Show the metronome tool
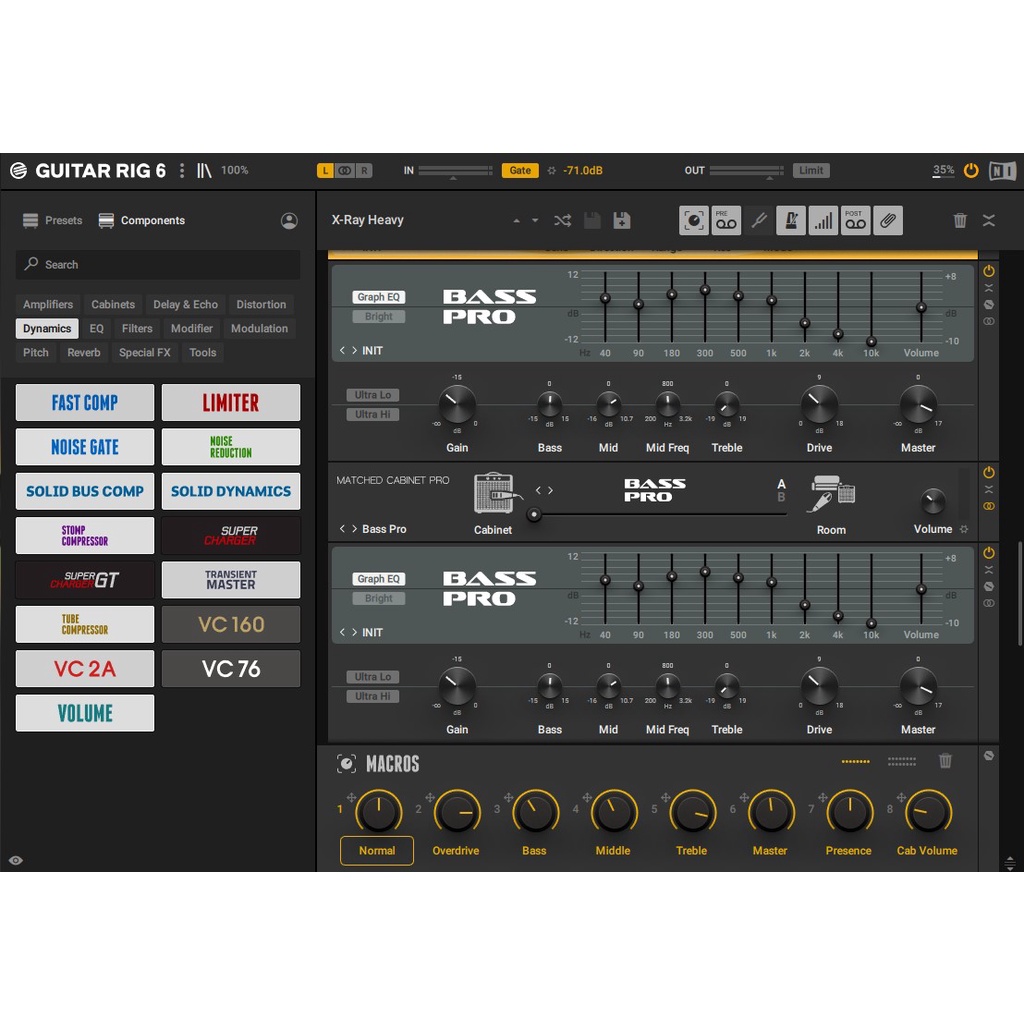Image resolution: width=1024 pixels, height=1024 pixels. [790, 221]
